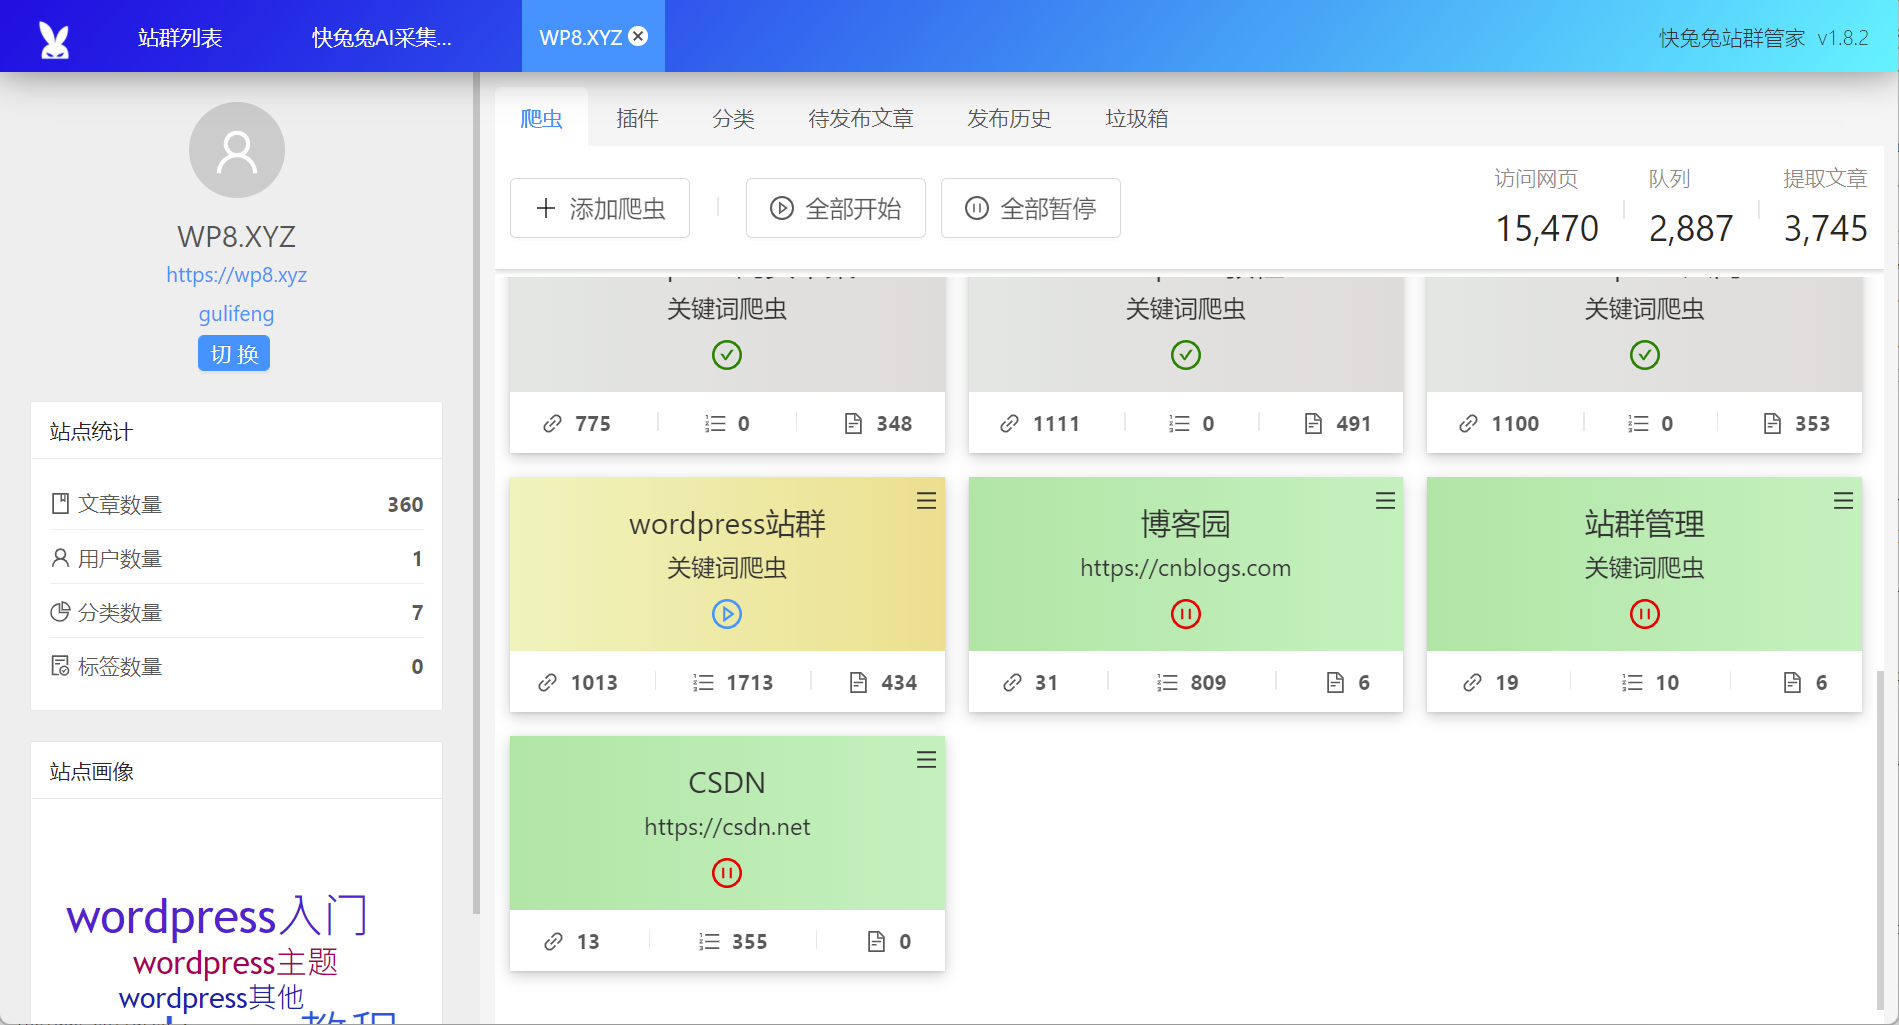
Task: Click link icon beside 775
Action: coord(552,423)
